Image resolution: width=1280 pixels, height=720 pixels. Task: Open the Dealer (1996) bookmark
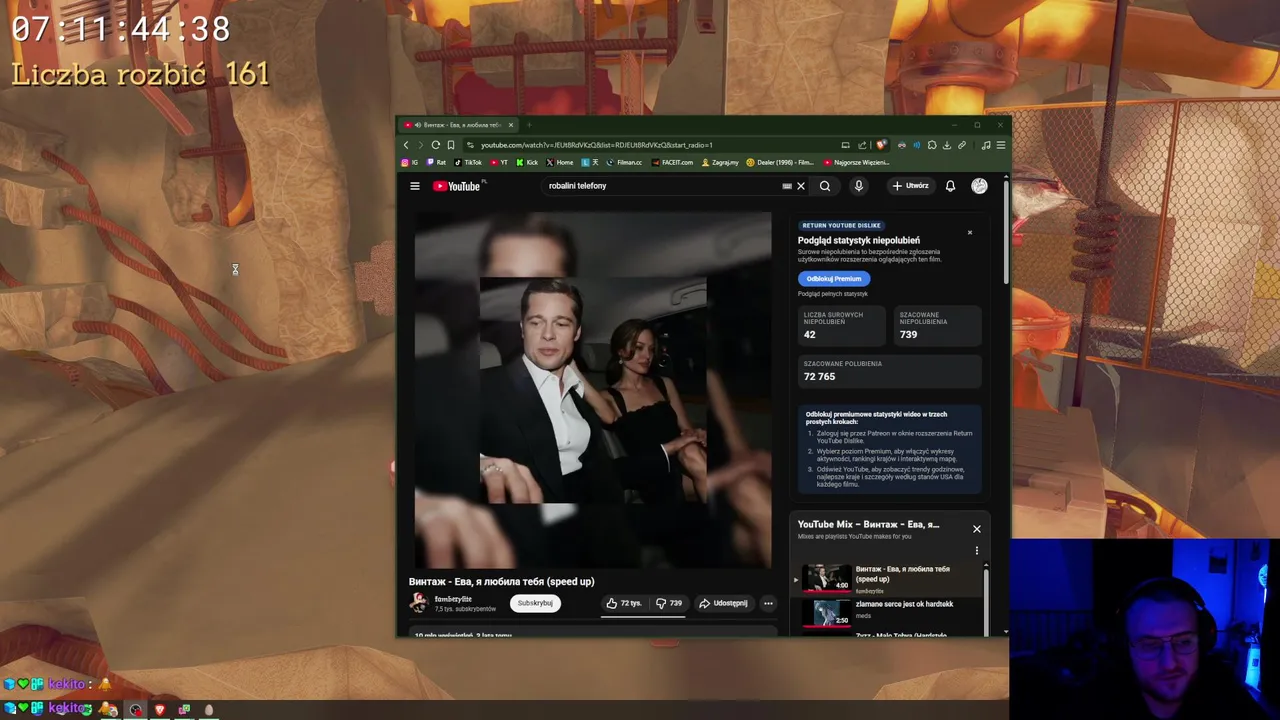pos(780,162)
